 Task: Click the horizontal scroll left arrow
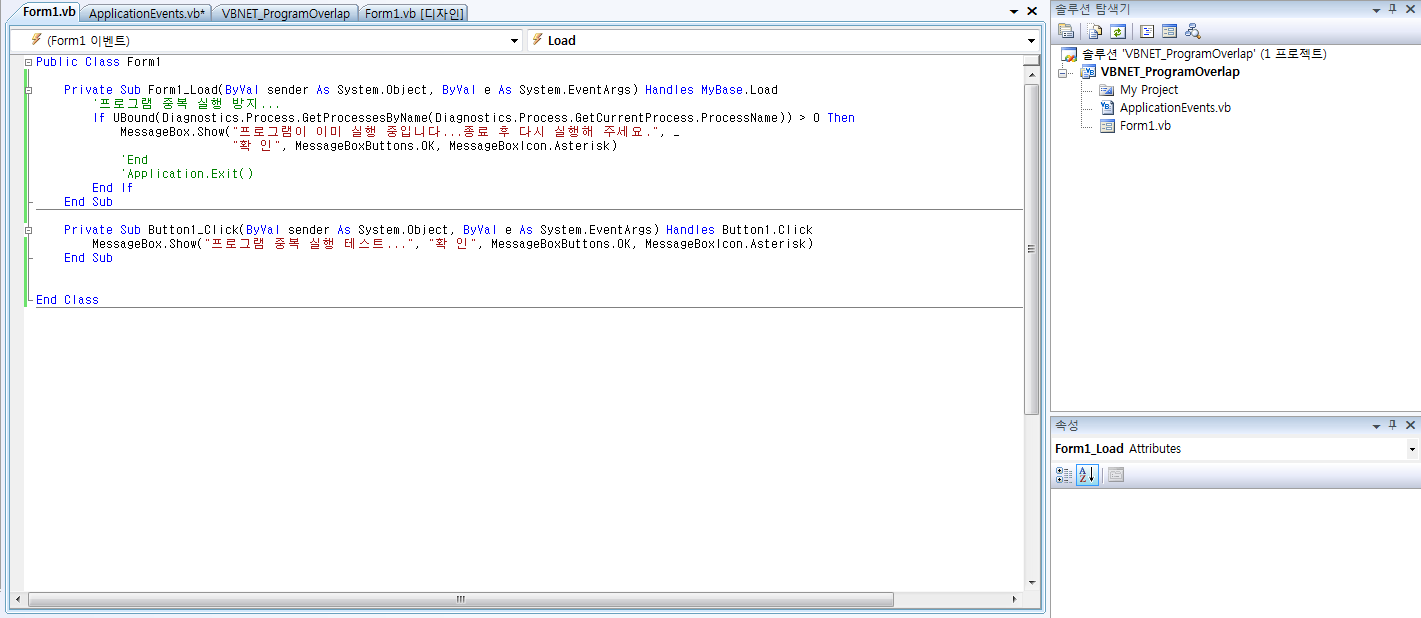[18, 600]
